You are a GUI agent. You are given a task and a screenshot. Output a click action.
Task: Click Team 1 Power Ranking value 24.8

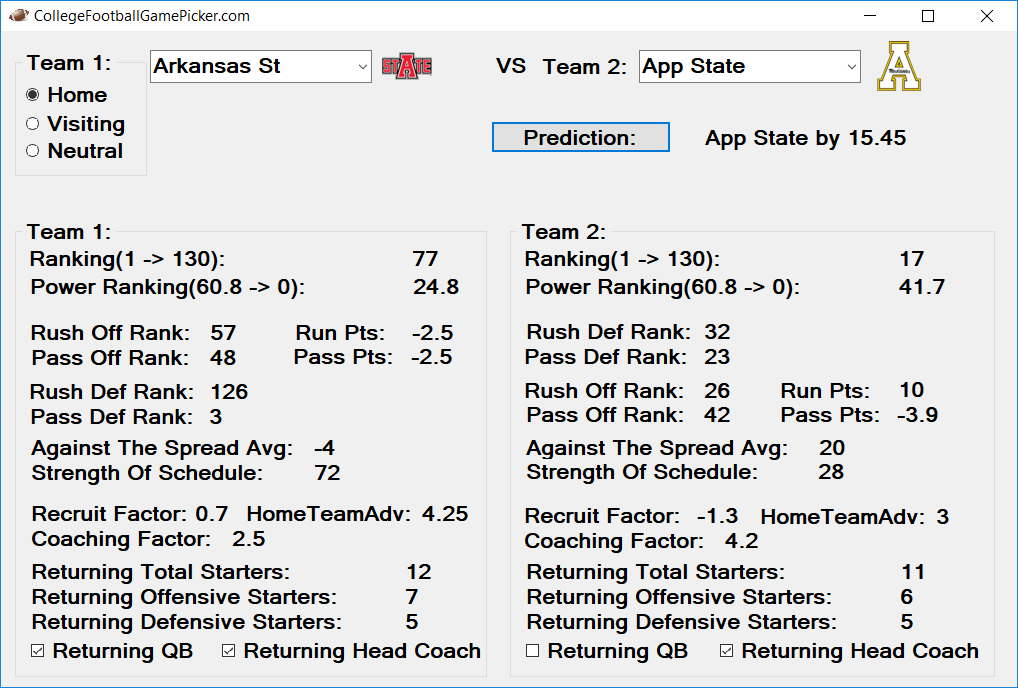(436, 287)
